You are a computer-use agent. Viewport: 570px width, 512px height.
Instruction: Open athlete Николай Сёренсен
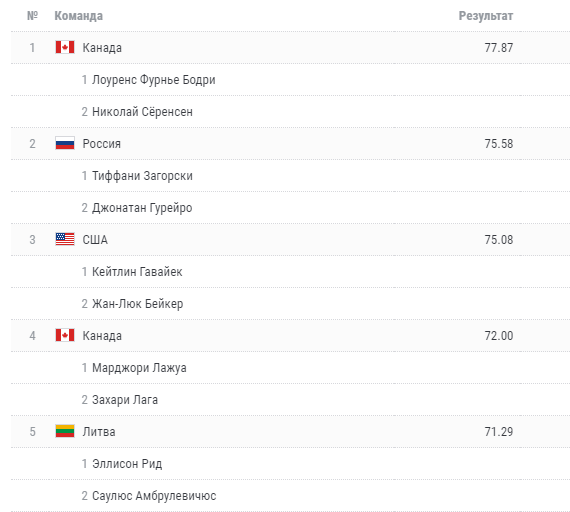click(x=142, y=112)
